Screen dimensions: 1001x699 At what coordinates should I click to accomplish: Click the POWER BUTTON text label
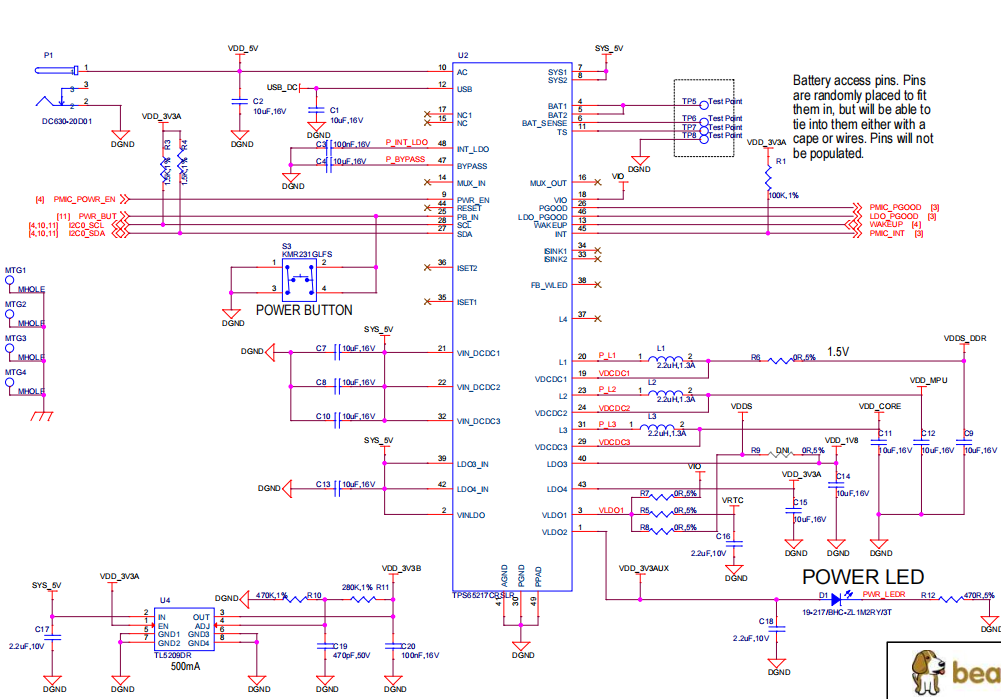[x=304, y=310]
